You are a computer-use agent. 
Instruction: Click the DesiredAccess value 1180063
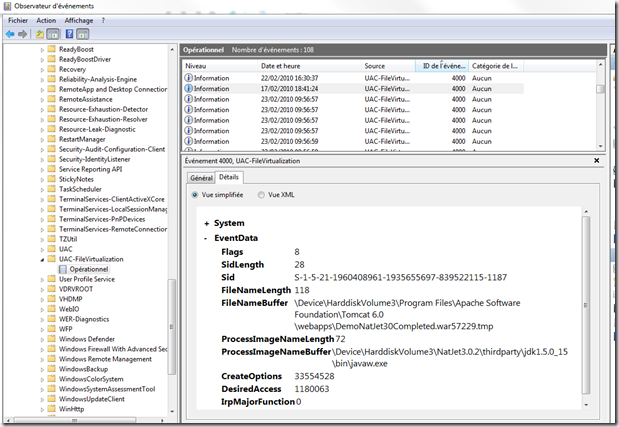point(311,389)
